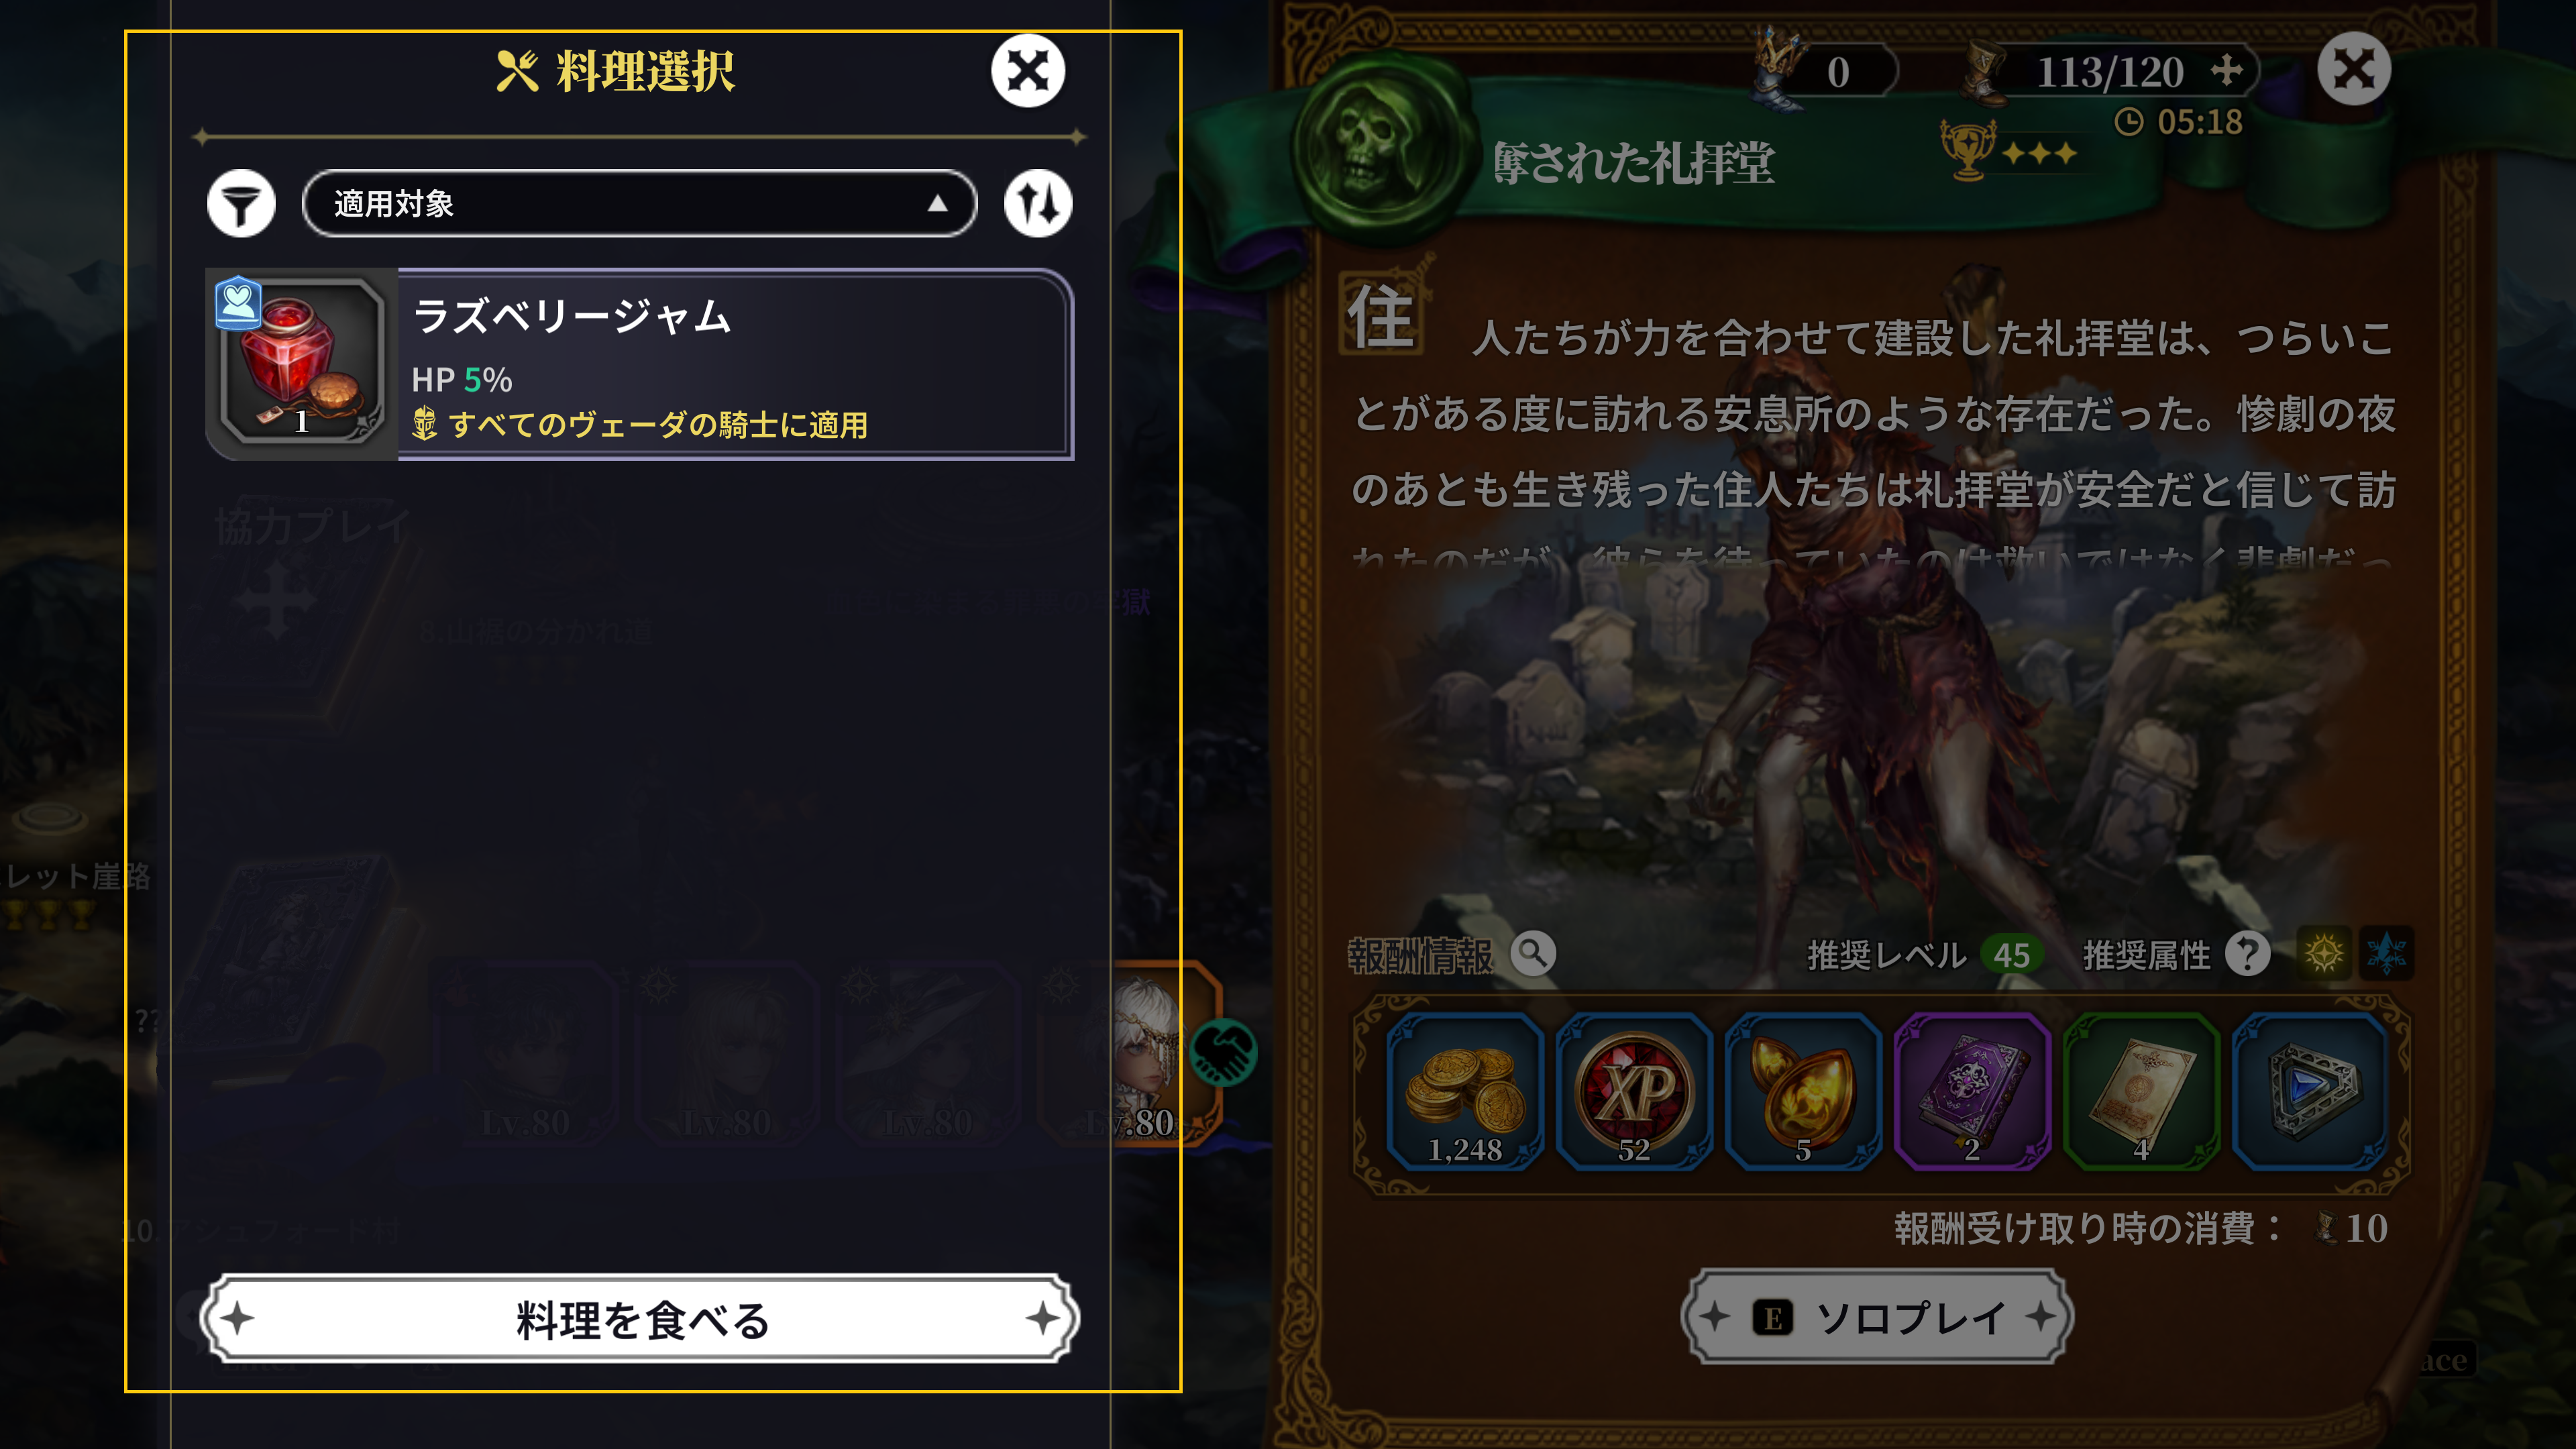Toggle the sort order arrows icon

[1038, 204]
